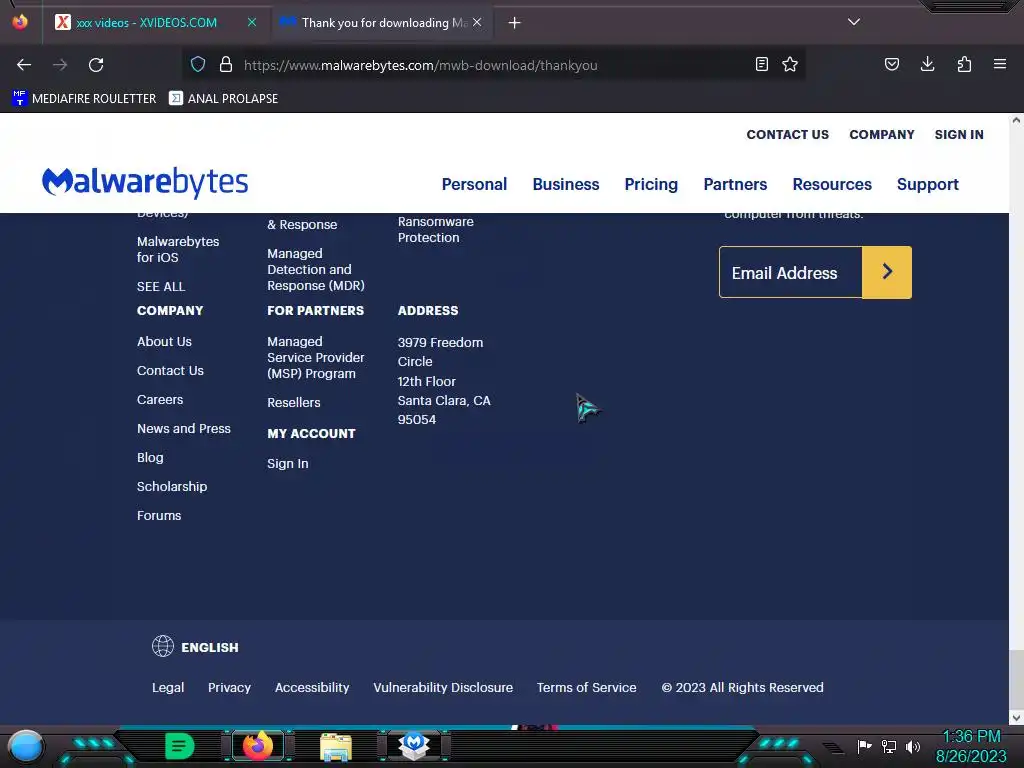Open the extensions puzzle icon

pos(964,64)
